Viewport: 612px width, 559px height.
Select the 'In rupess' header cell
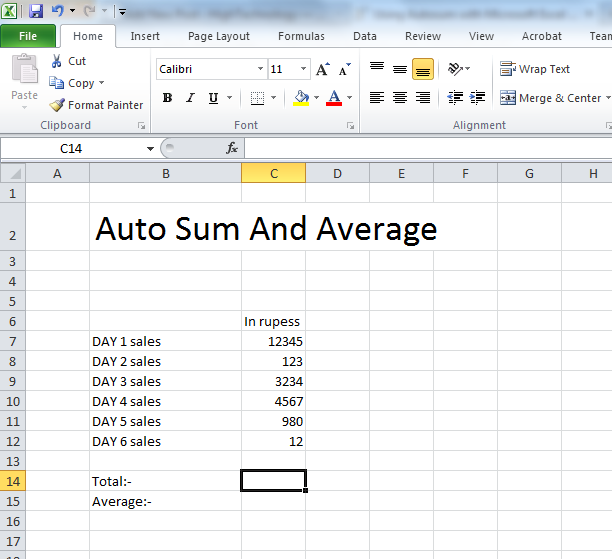(274, 321)
